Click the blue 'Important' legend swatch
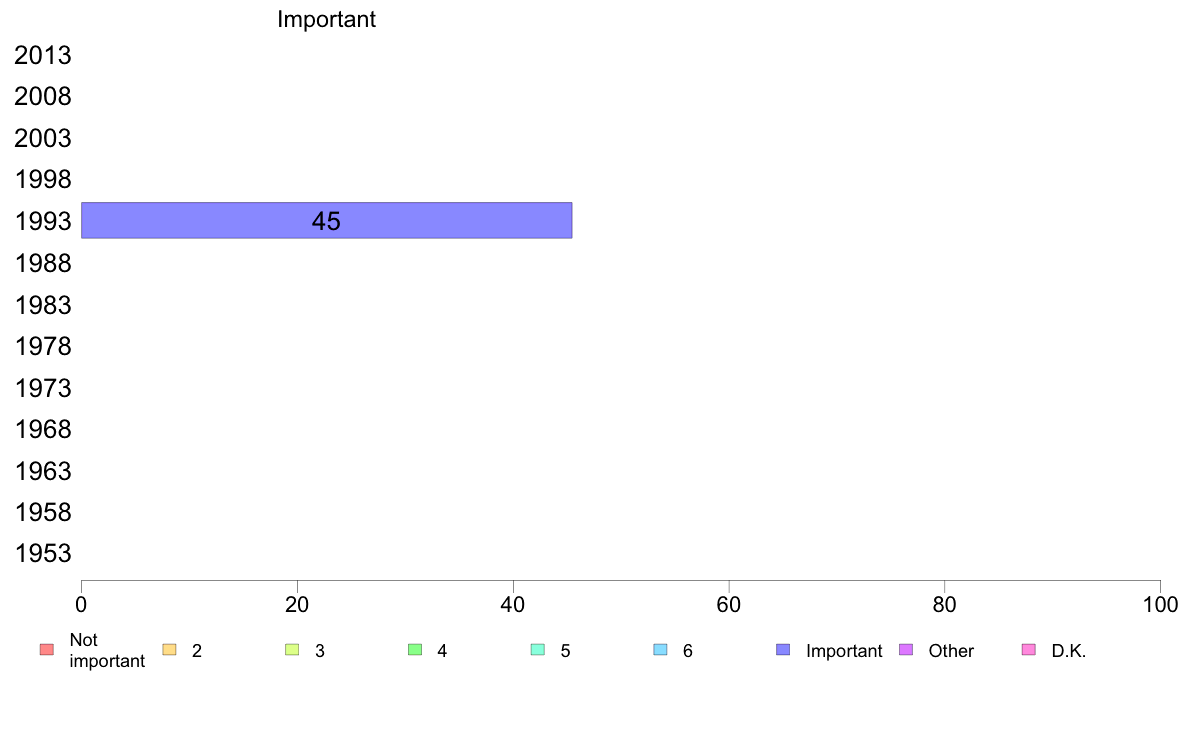The width and height of the screenshot is (1188, 736). [783, 650]
